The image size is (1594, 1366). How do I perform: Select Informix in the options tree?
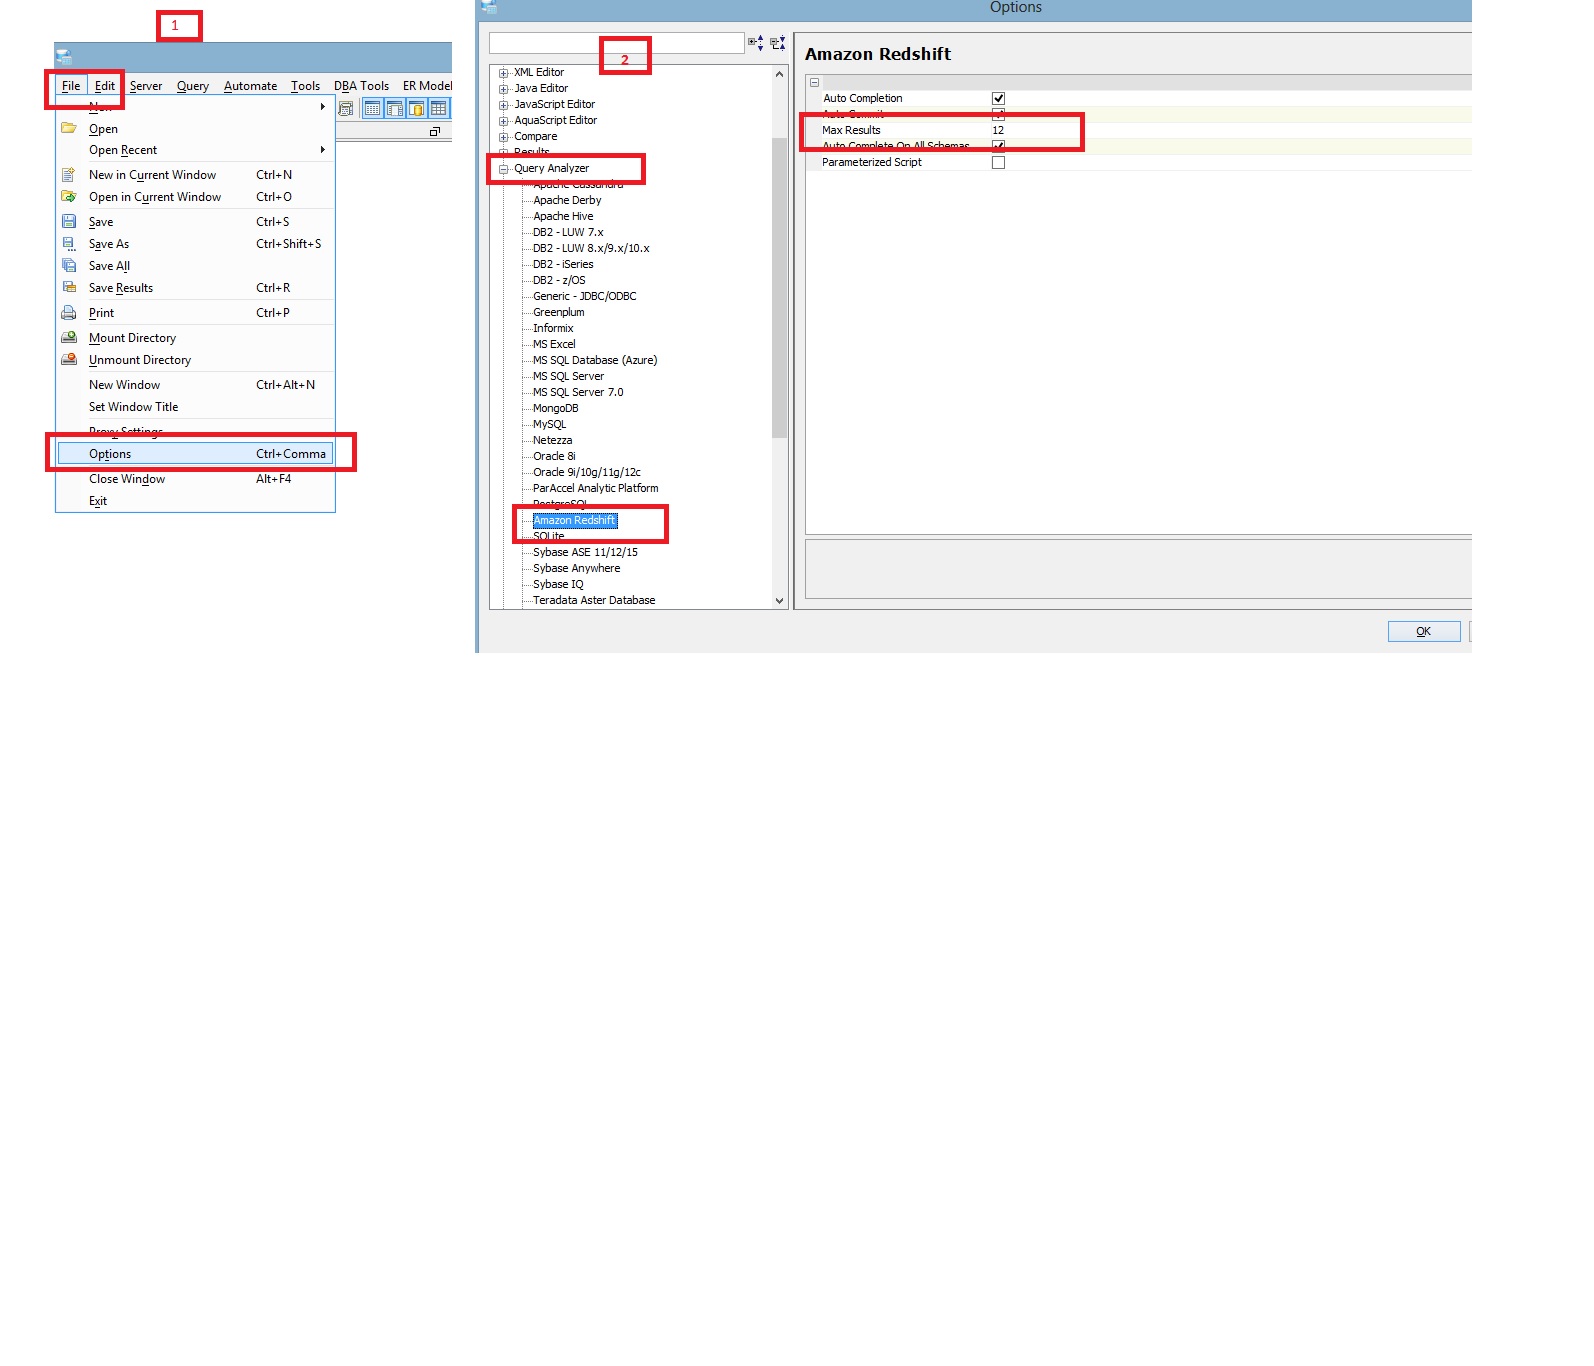click(553, 328)
